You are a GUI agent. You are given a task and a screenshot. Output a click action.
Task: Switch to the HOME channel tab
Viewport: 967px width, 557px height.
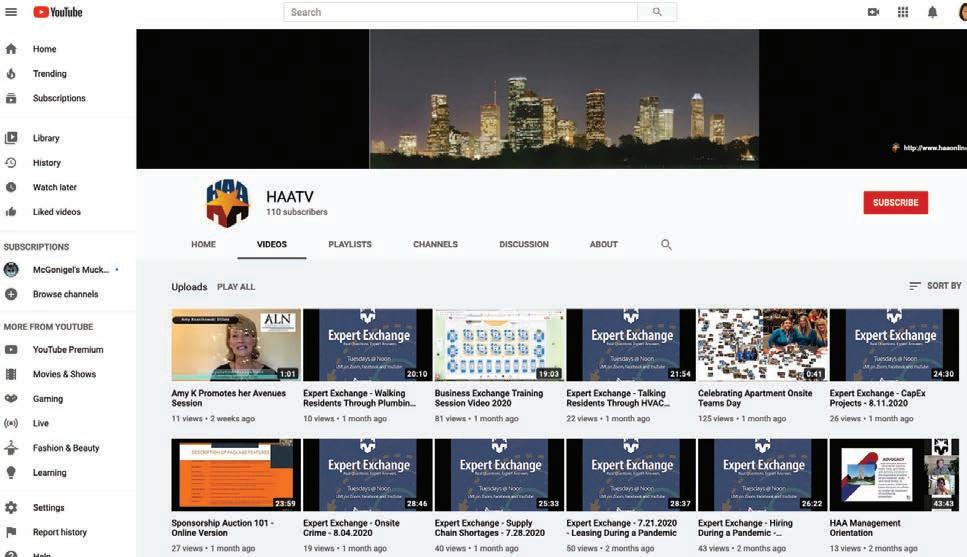click(x=204, y=244)
